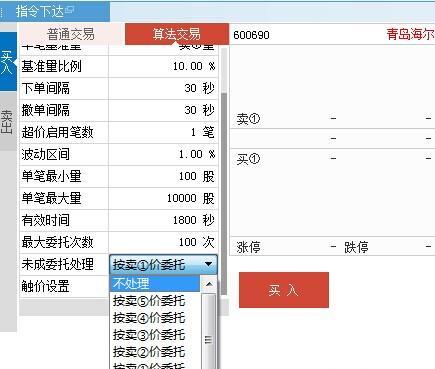Select the 买入 side tab
The height and width of the screenshot is (369, 435).
8,61
